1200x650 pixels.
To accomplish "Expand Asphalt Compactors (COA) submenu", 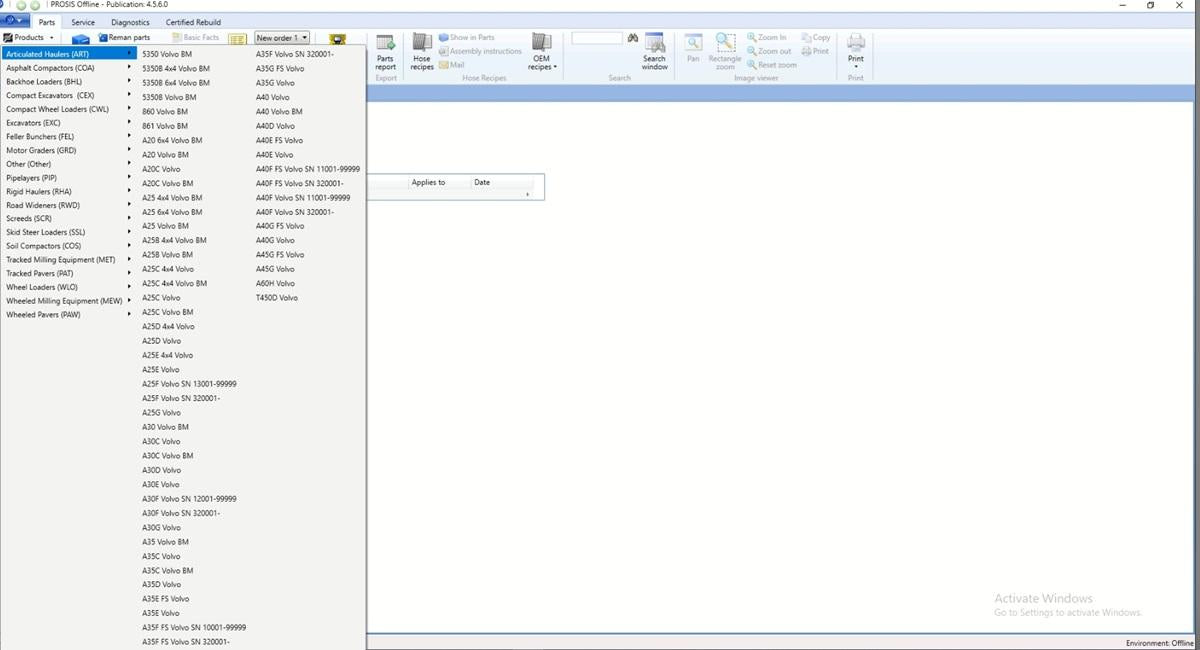I will (x=68, y=68).
